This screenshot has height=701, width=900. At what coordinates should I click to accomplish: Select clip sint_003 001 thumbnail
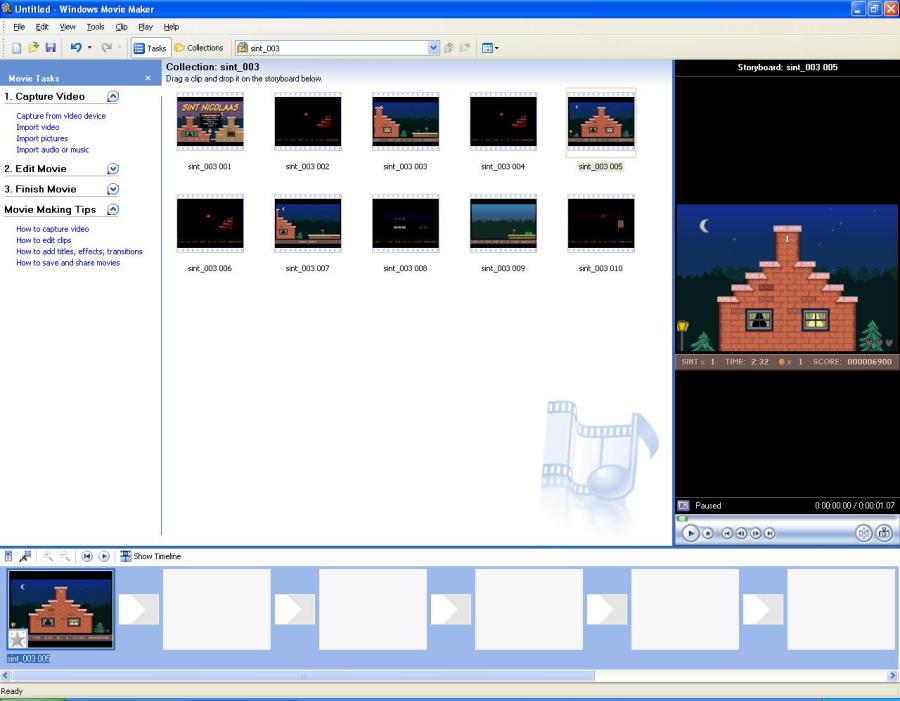210,122
